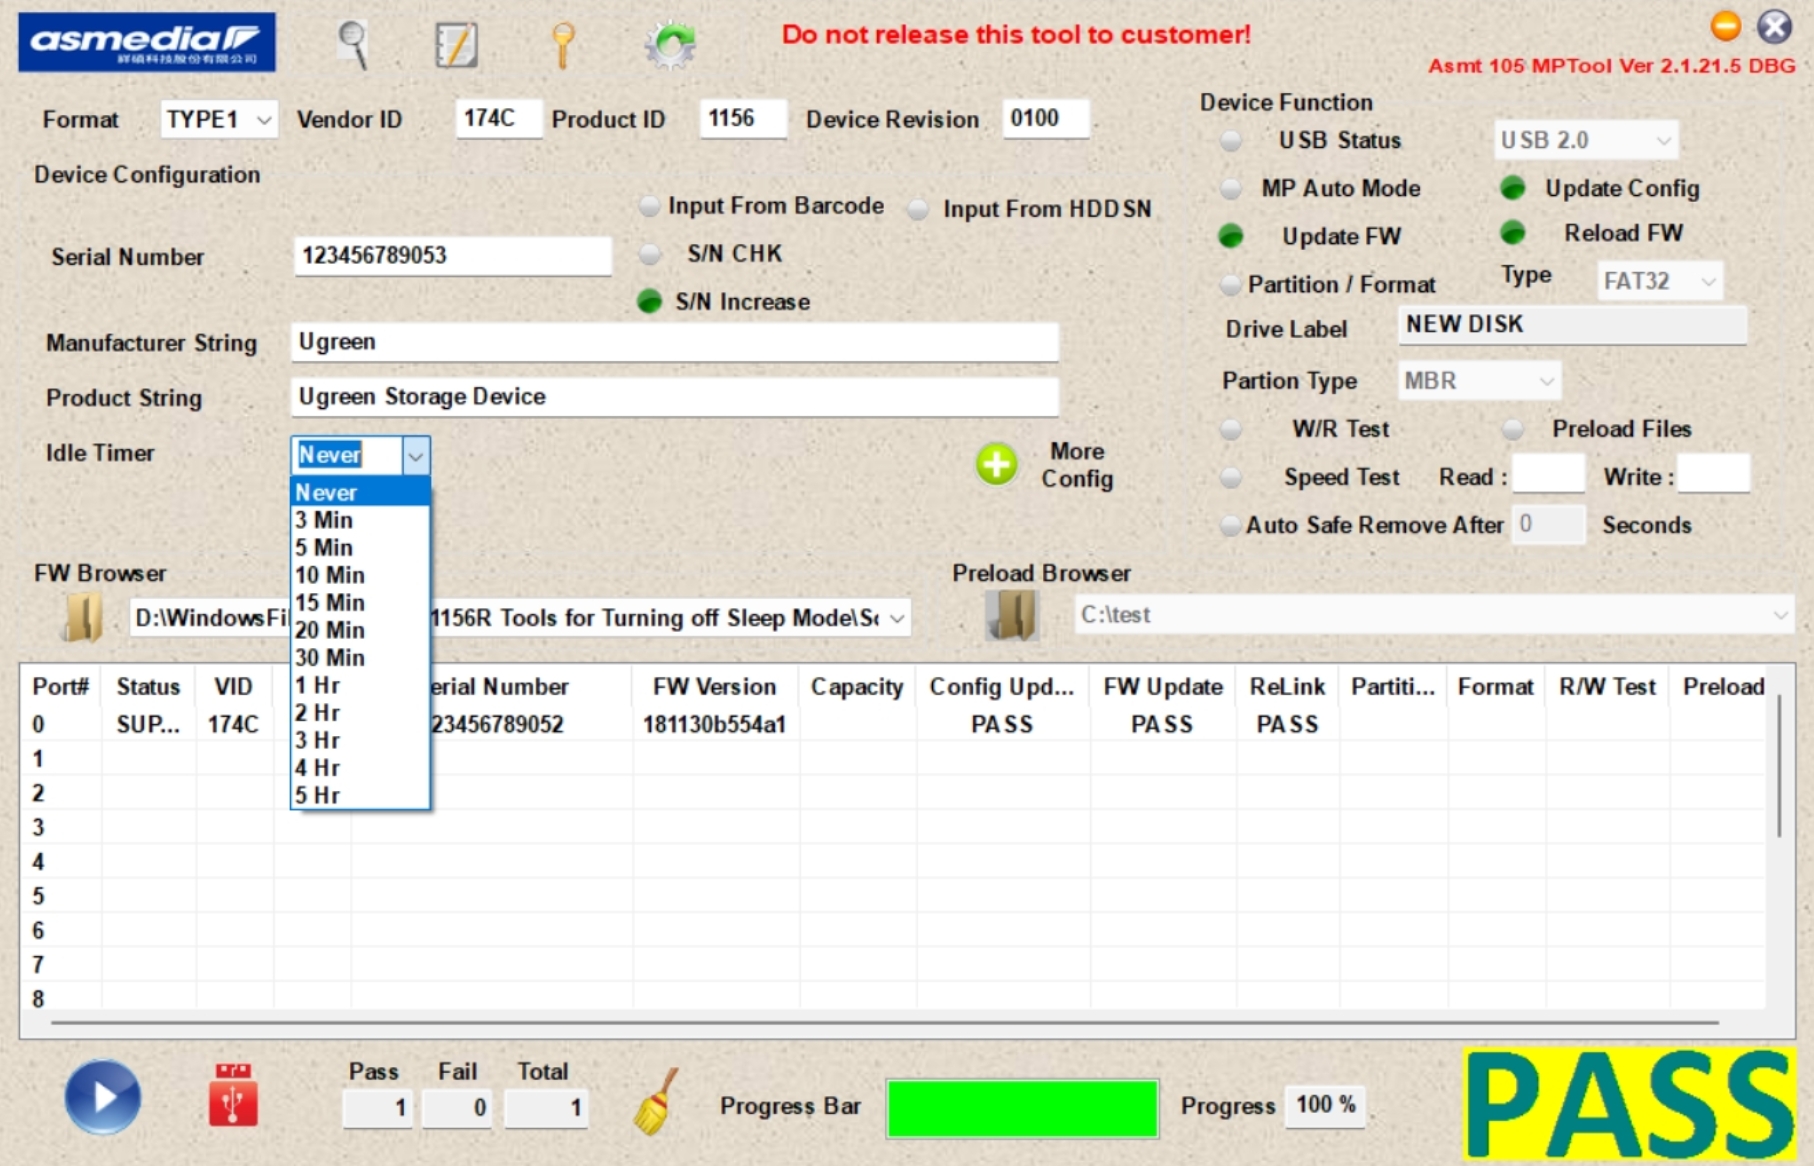Click the Serial Number input field
Screen dimensions: 1814x1166
click(x=452, y=256)
